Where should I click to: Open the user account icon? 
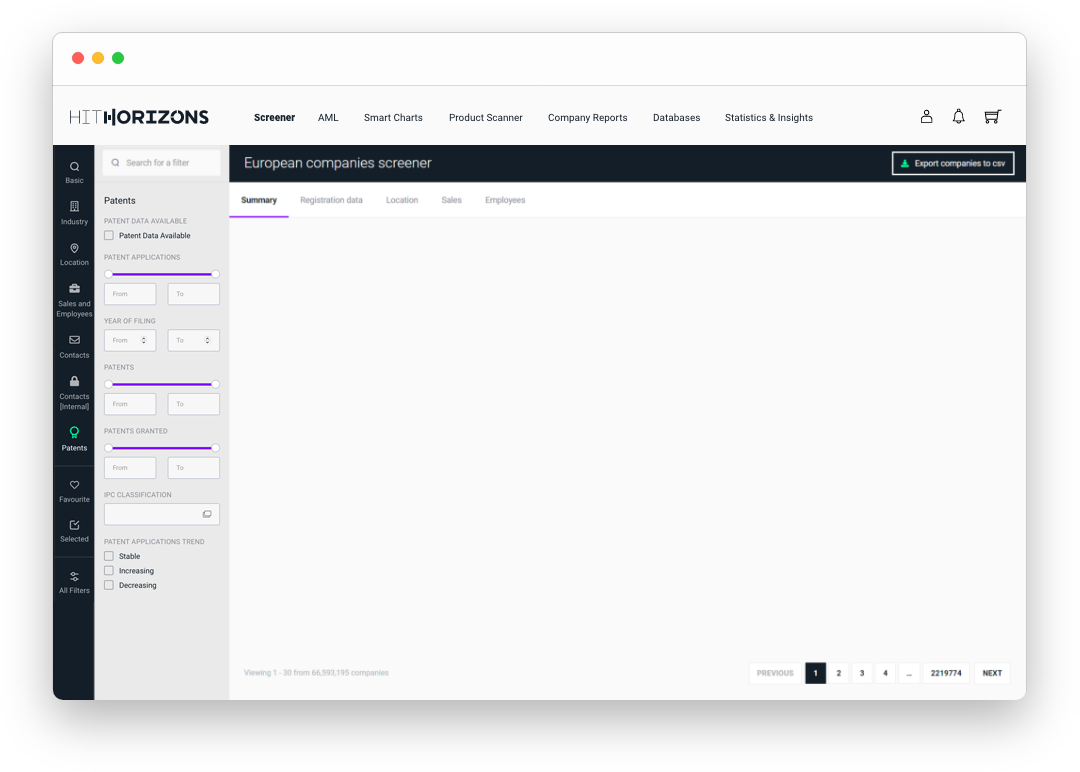pyautogui.click(x=926, y=117)
